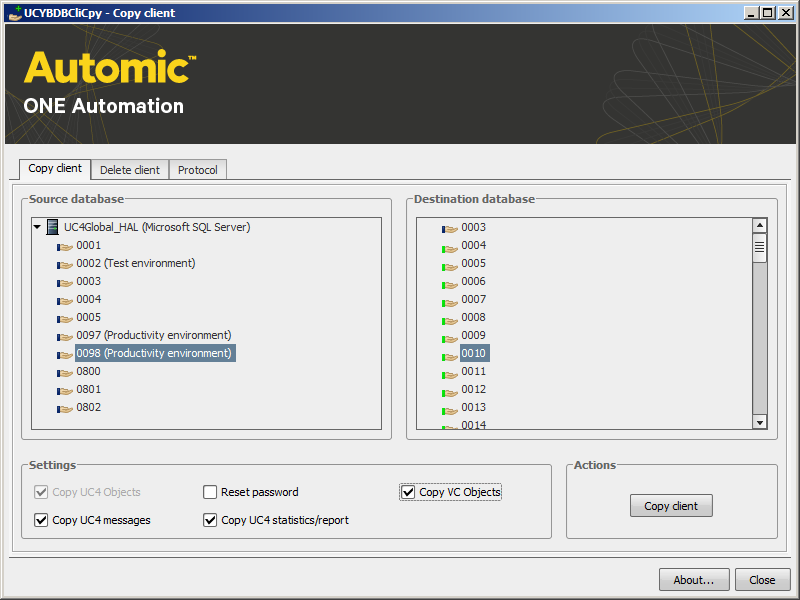Click the Destination database scrollbar thumb
Image resolution: width=800 pixels, height=600 pixels.
tap(760, 247)
